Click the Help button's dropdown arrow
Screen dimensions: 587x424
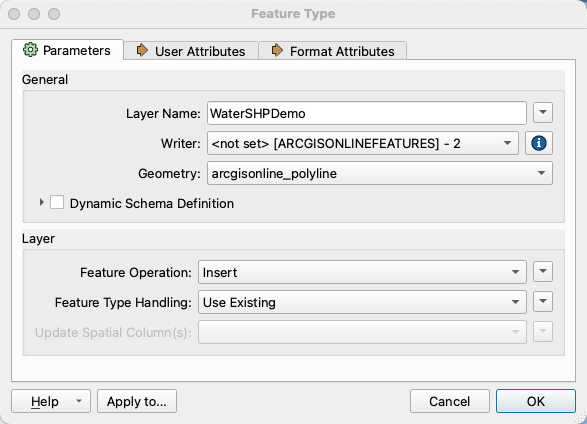[x=79, y=401]
